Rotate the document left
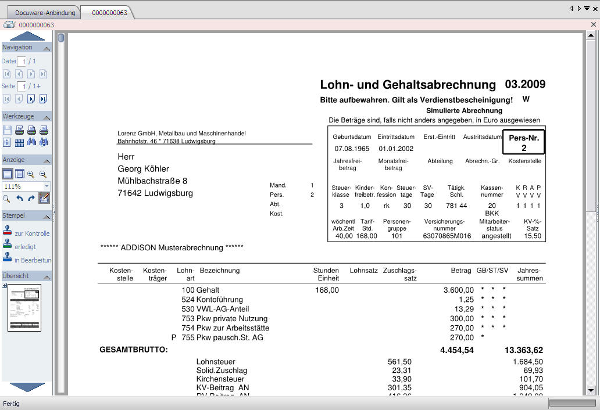 coord(20,199)
